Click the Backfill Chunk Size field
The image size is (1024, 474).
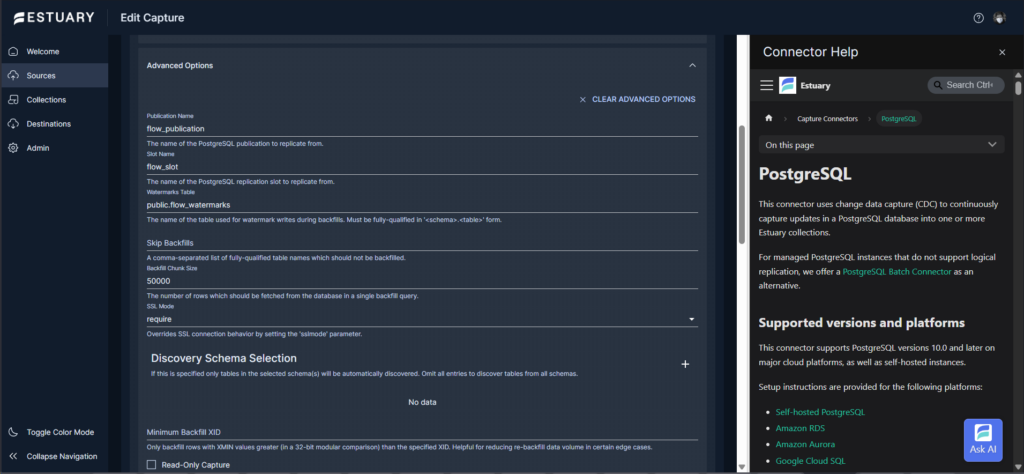(422, 281)
